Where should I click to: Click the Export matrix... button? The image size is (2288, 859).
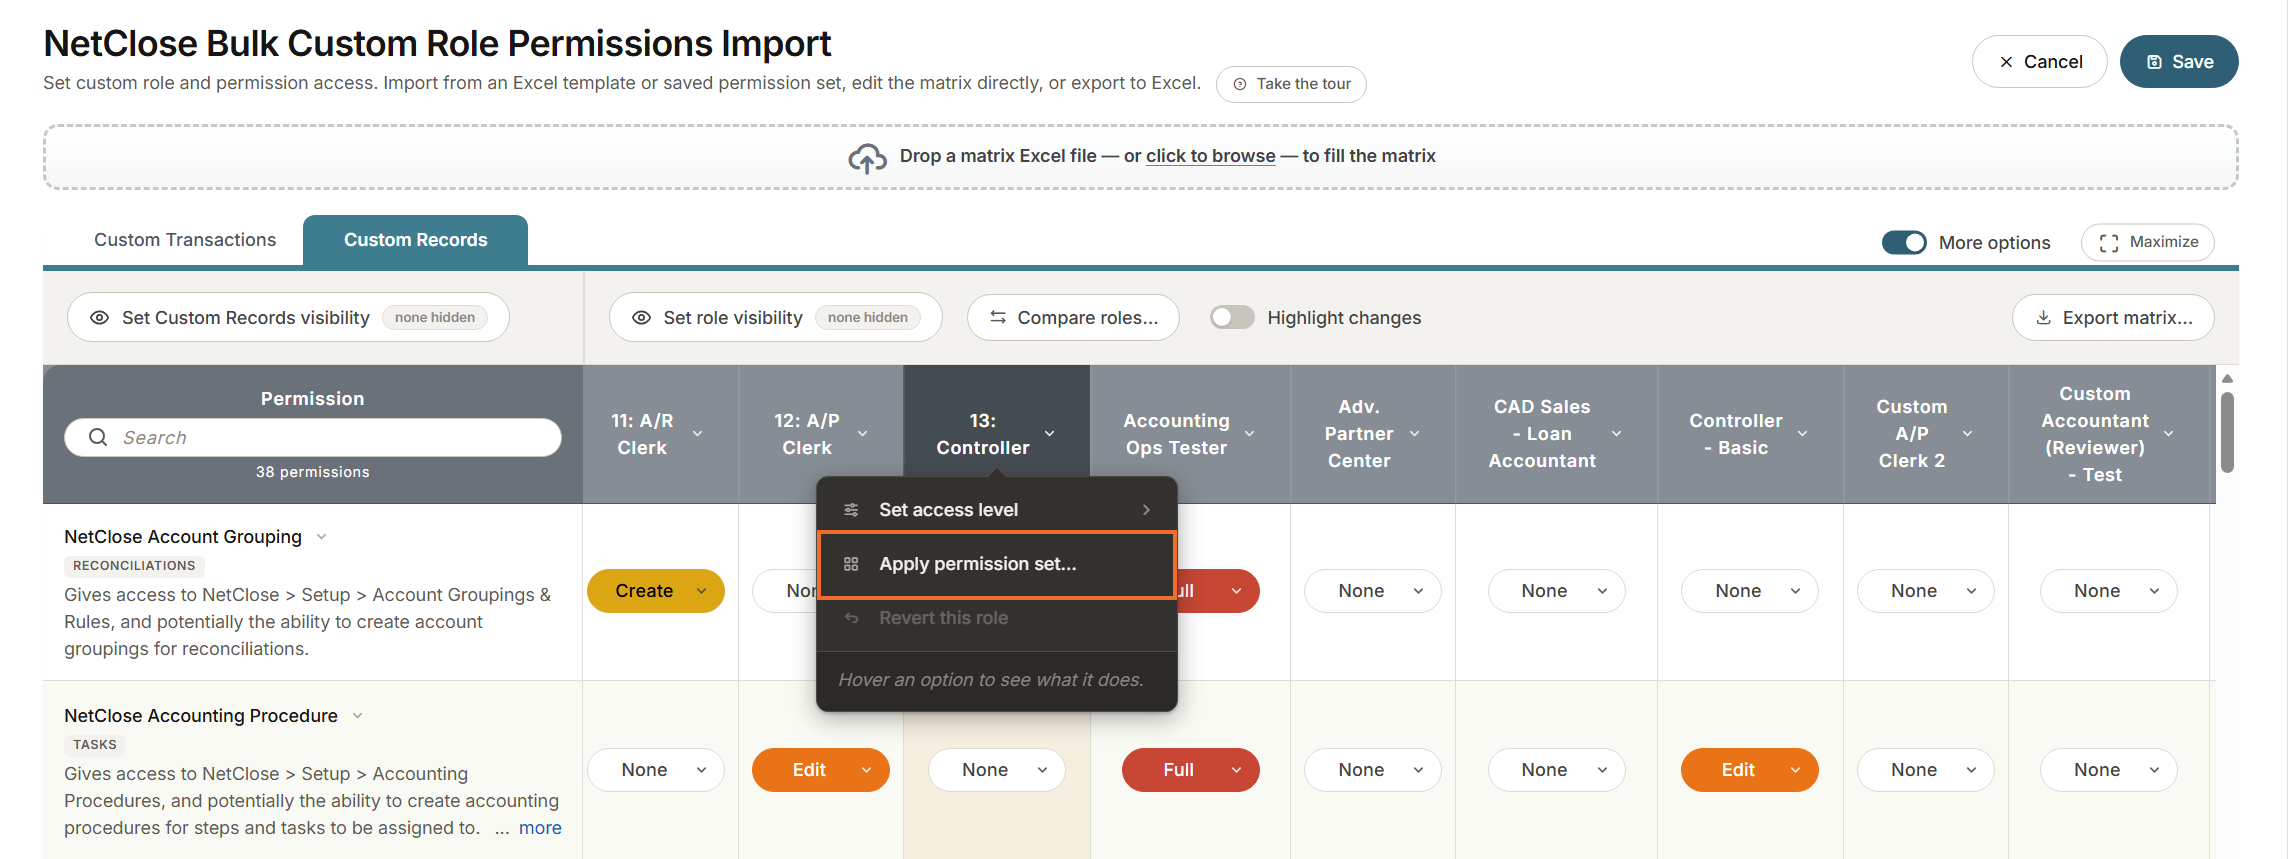tap(2113, 317)
